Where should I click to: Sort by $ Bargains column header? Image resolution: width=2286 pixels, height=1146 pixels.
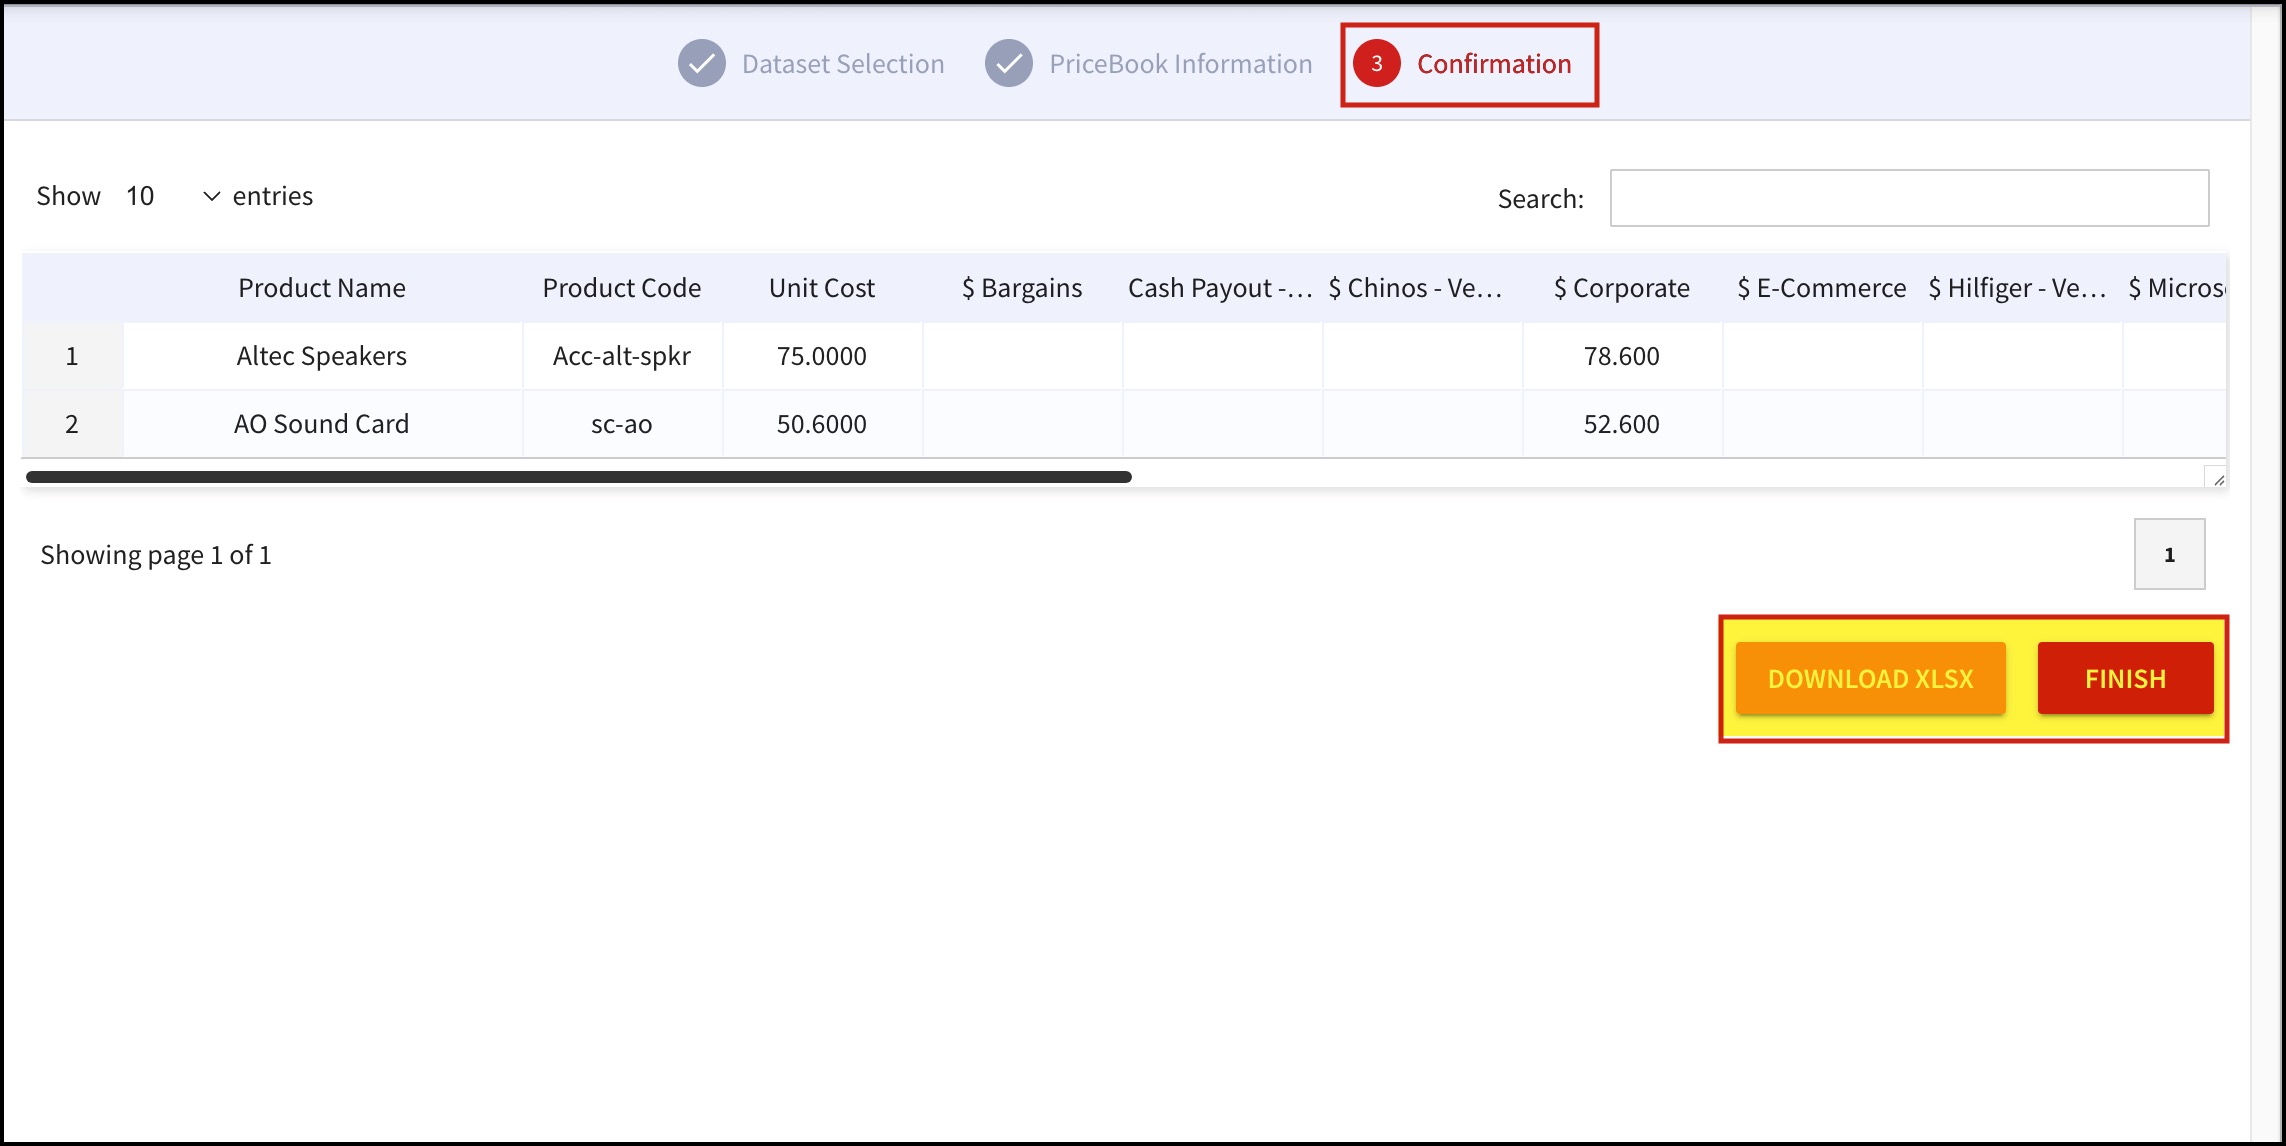(1022, 288)
